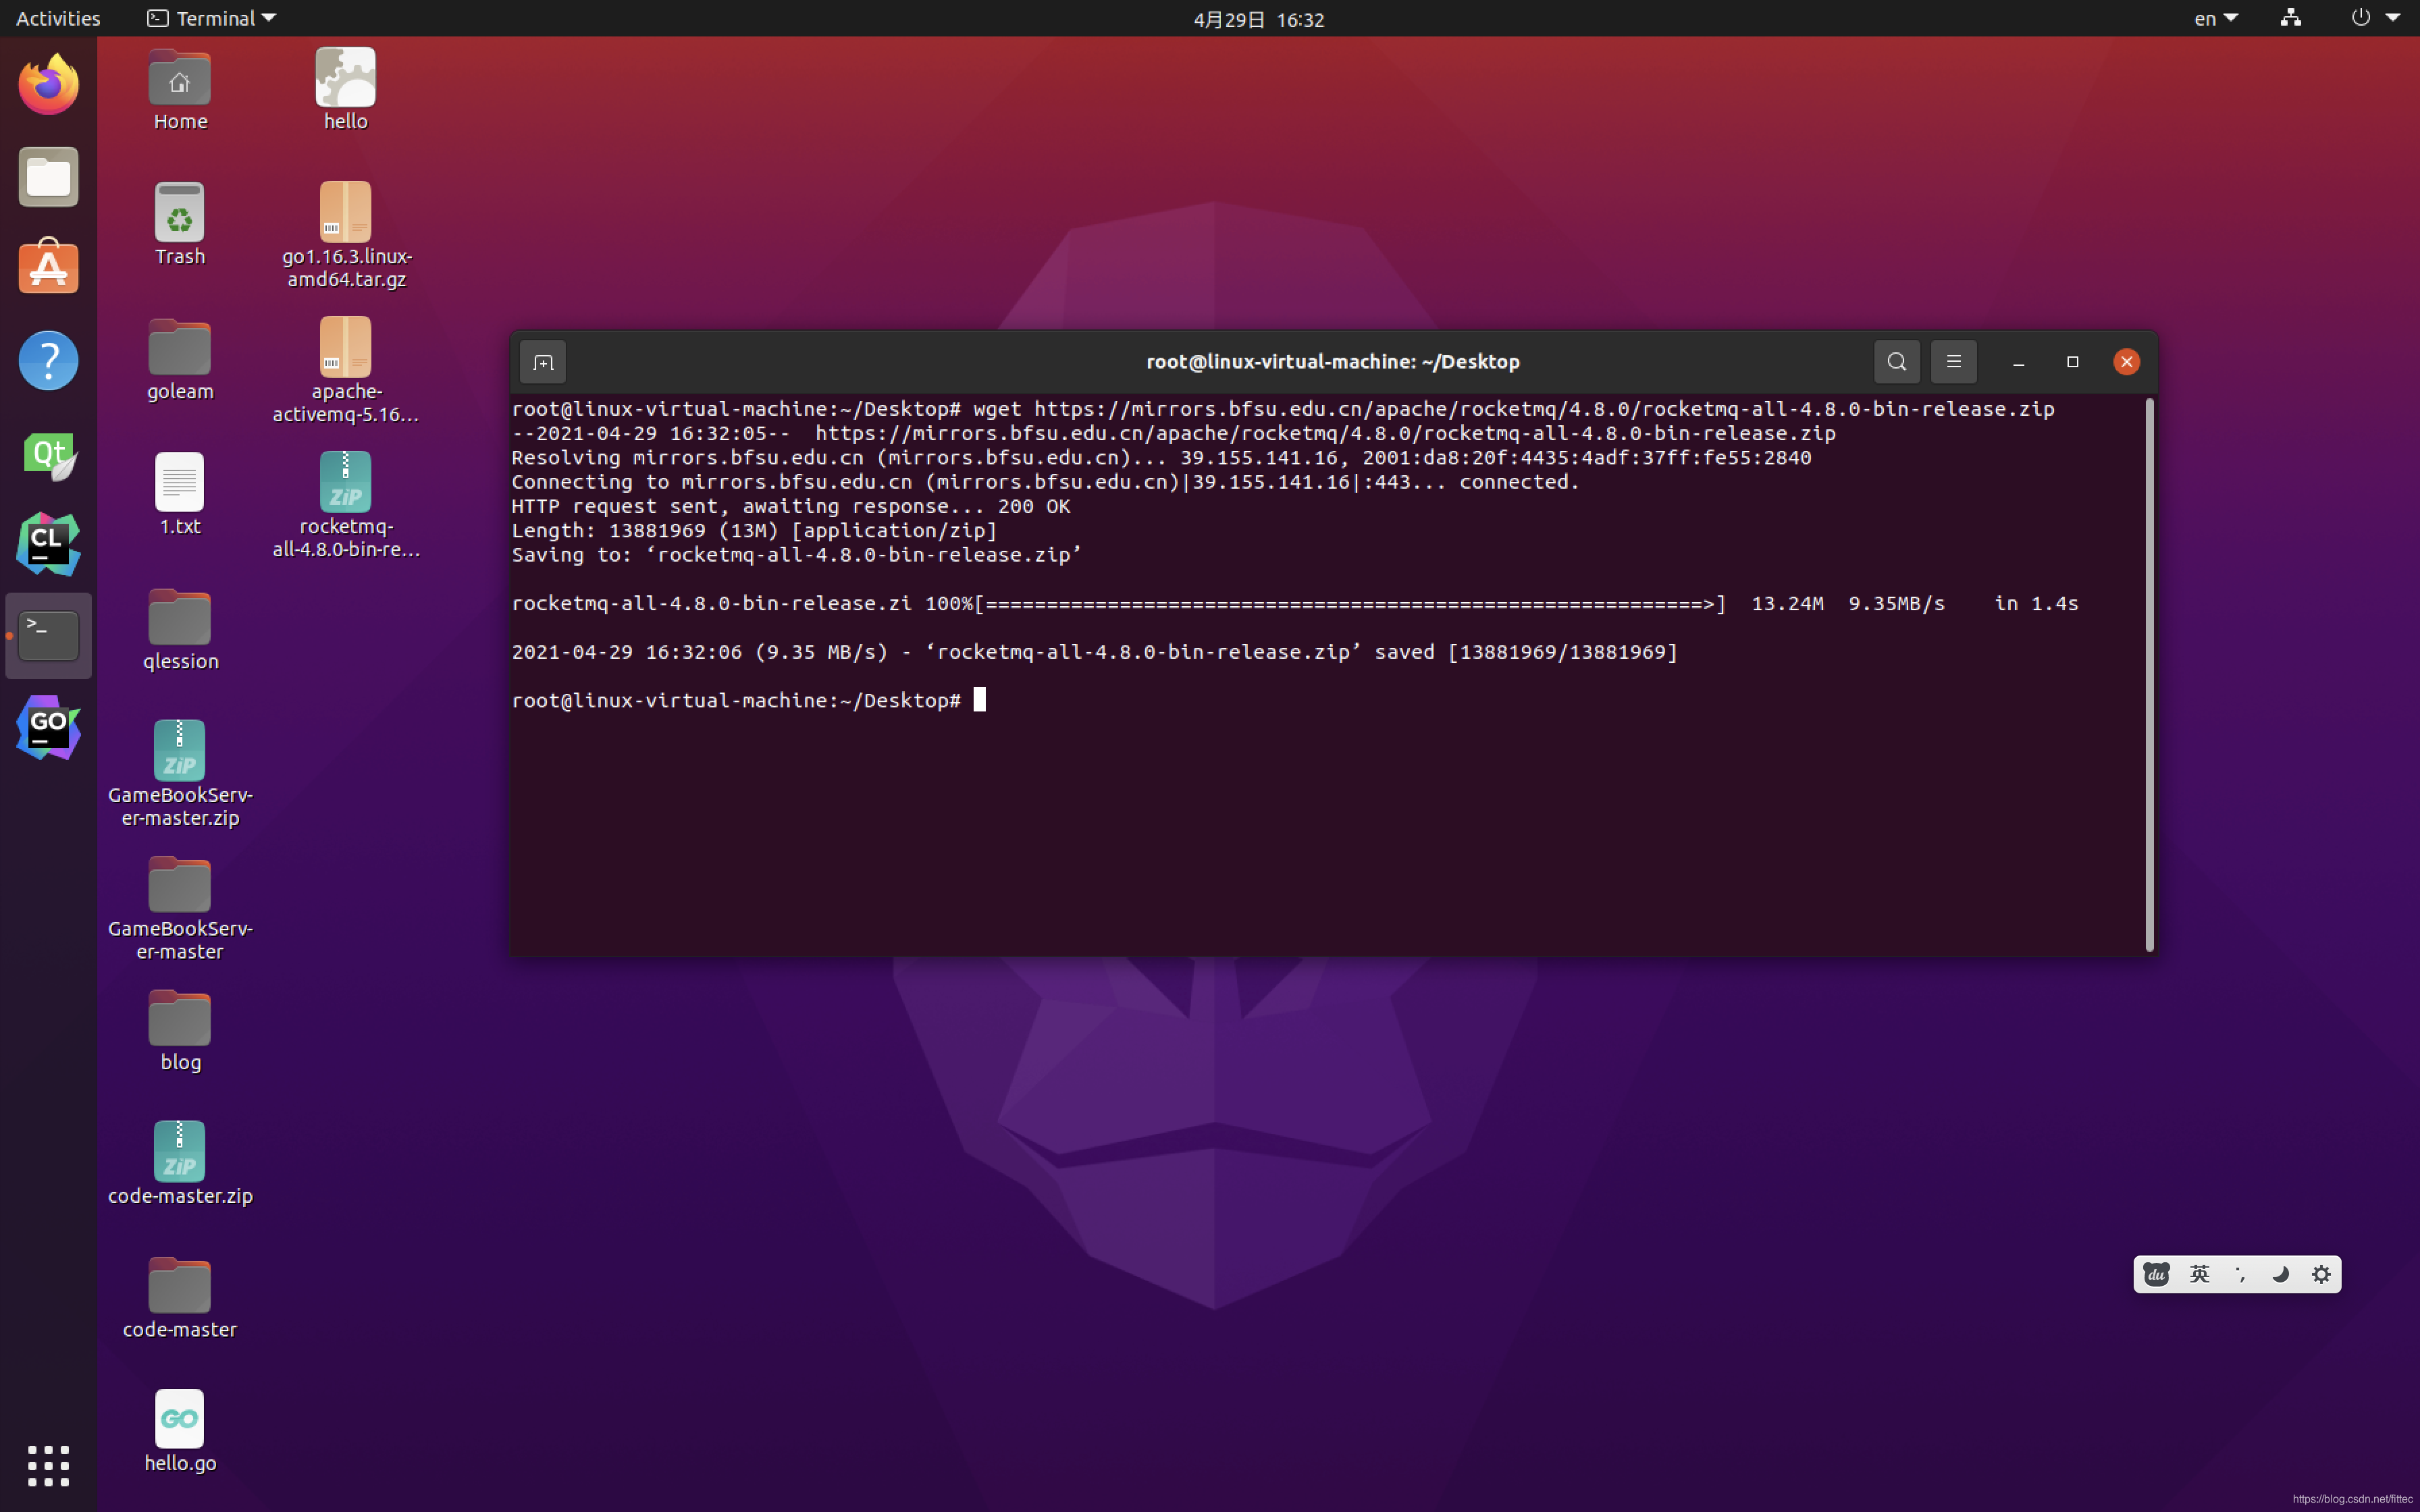
Task: Click the wget download URL text
Action: pos(1544,409)
